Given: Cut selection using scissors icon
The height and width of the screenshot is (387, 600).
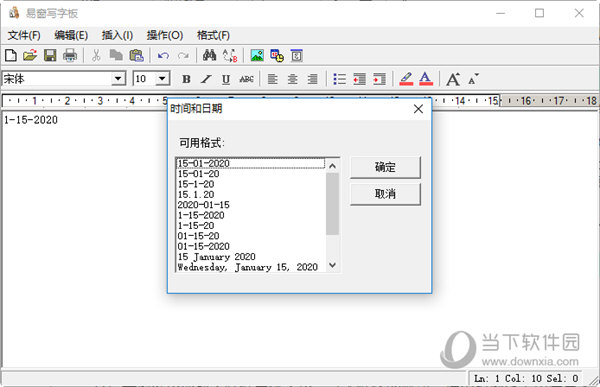Looking at the screenshot, I should tap(96, 56).
